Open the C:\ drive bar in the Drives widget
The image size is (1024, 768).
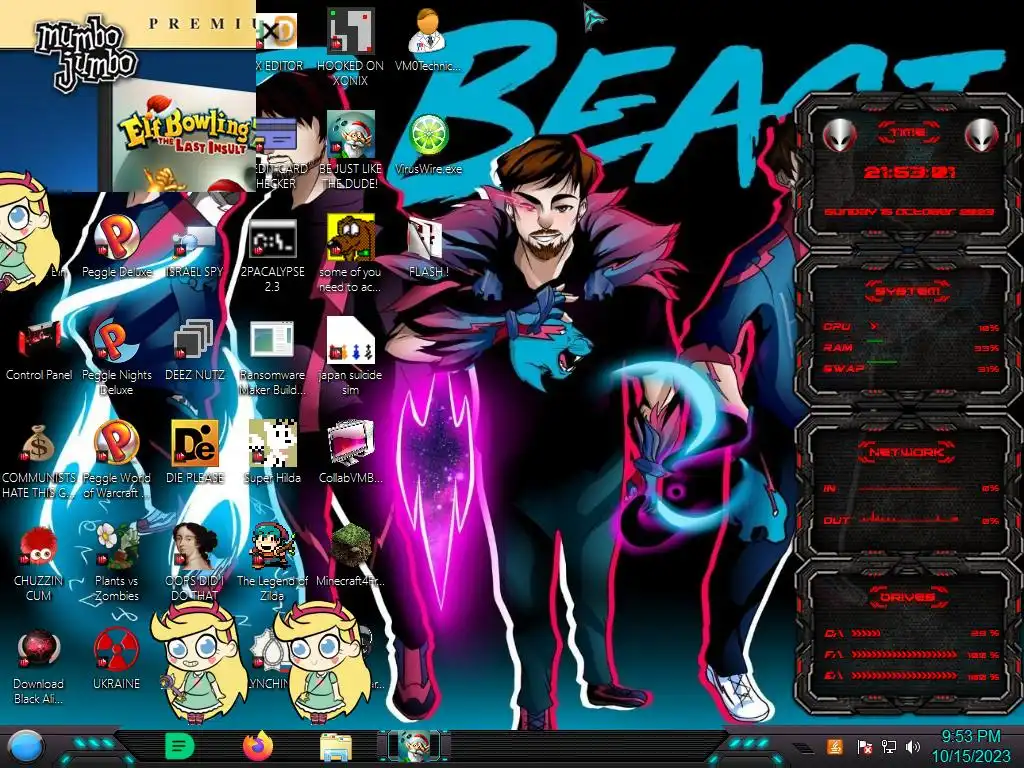coord(911,633)
